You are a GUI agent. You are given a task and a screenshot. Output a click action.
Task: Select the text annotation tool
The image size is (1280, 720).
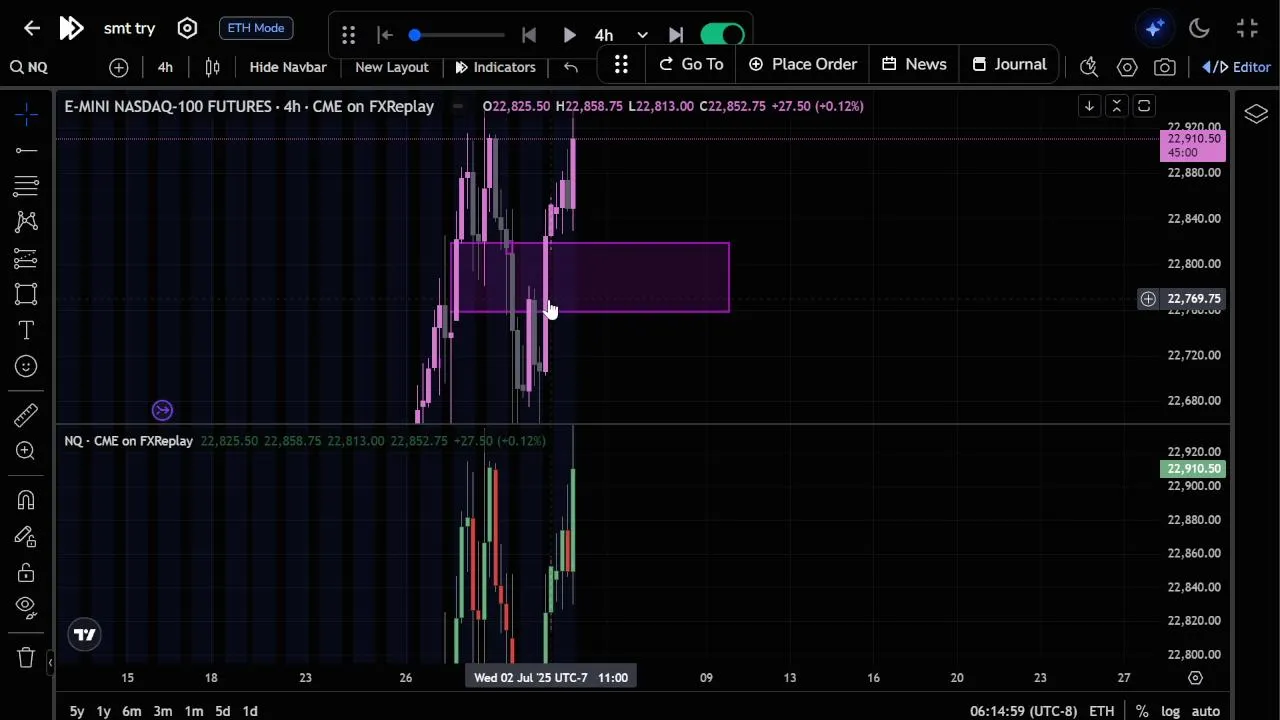[27, 330]
